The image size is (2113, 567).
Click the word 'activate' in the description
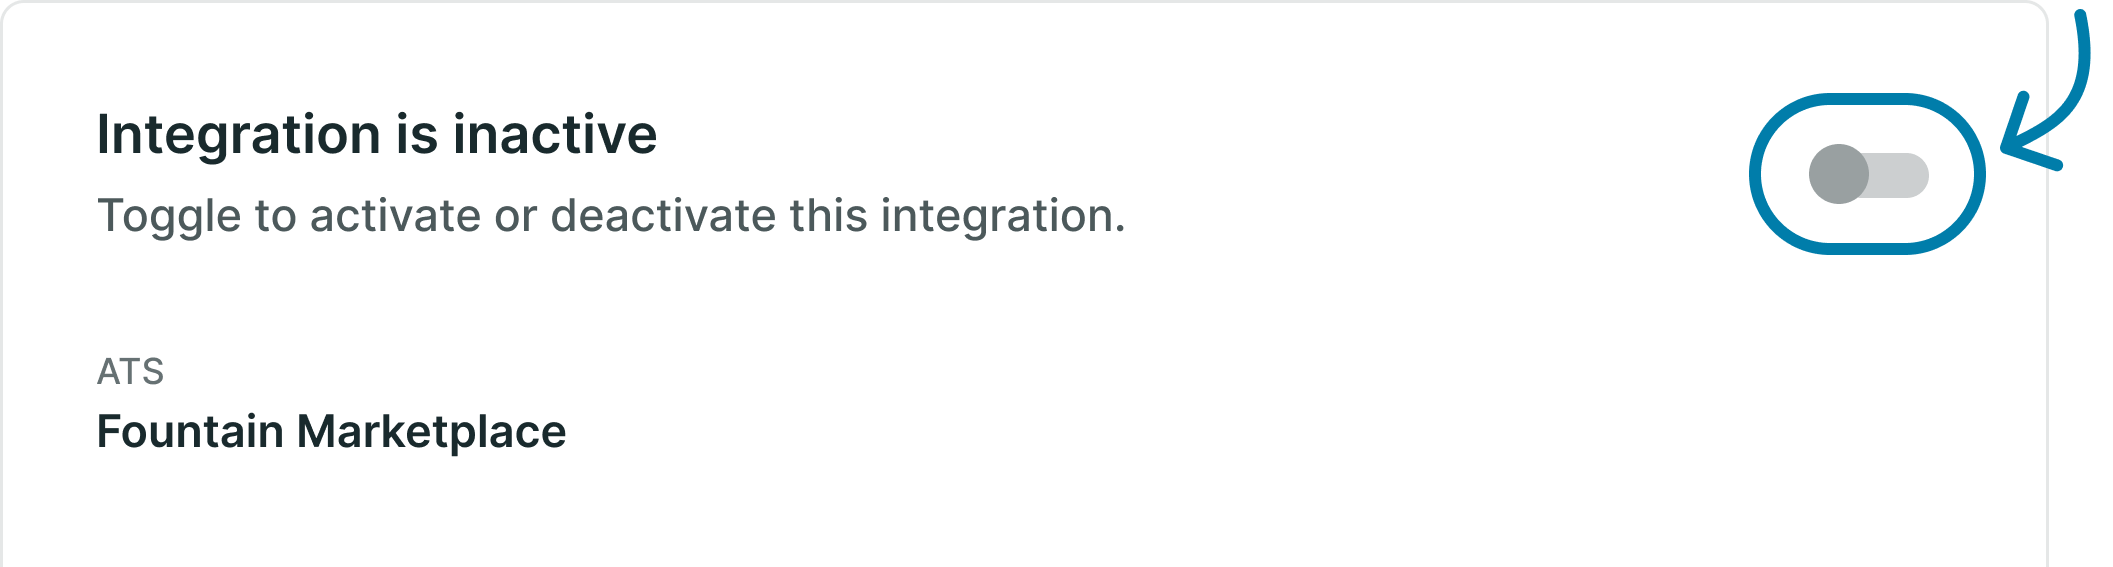396,216
